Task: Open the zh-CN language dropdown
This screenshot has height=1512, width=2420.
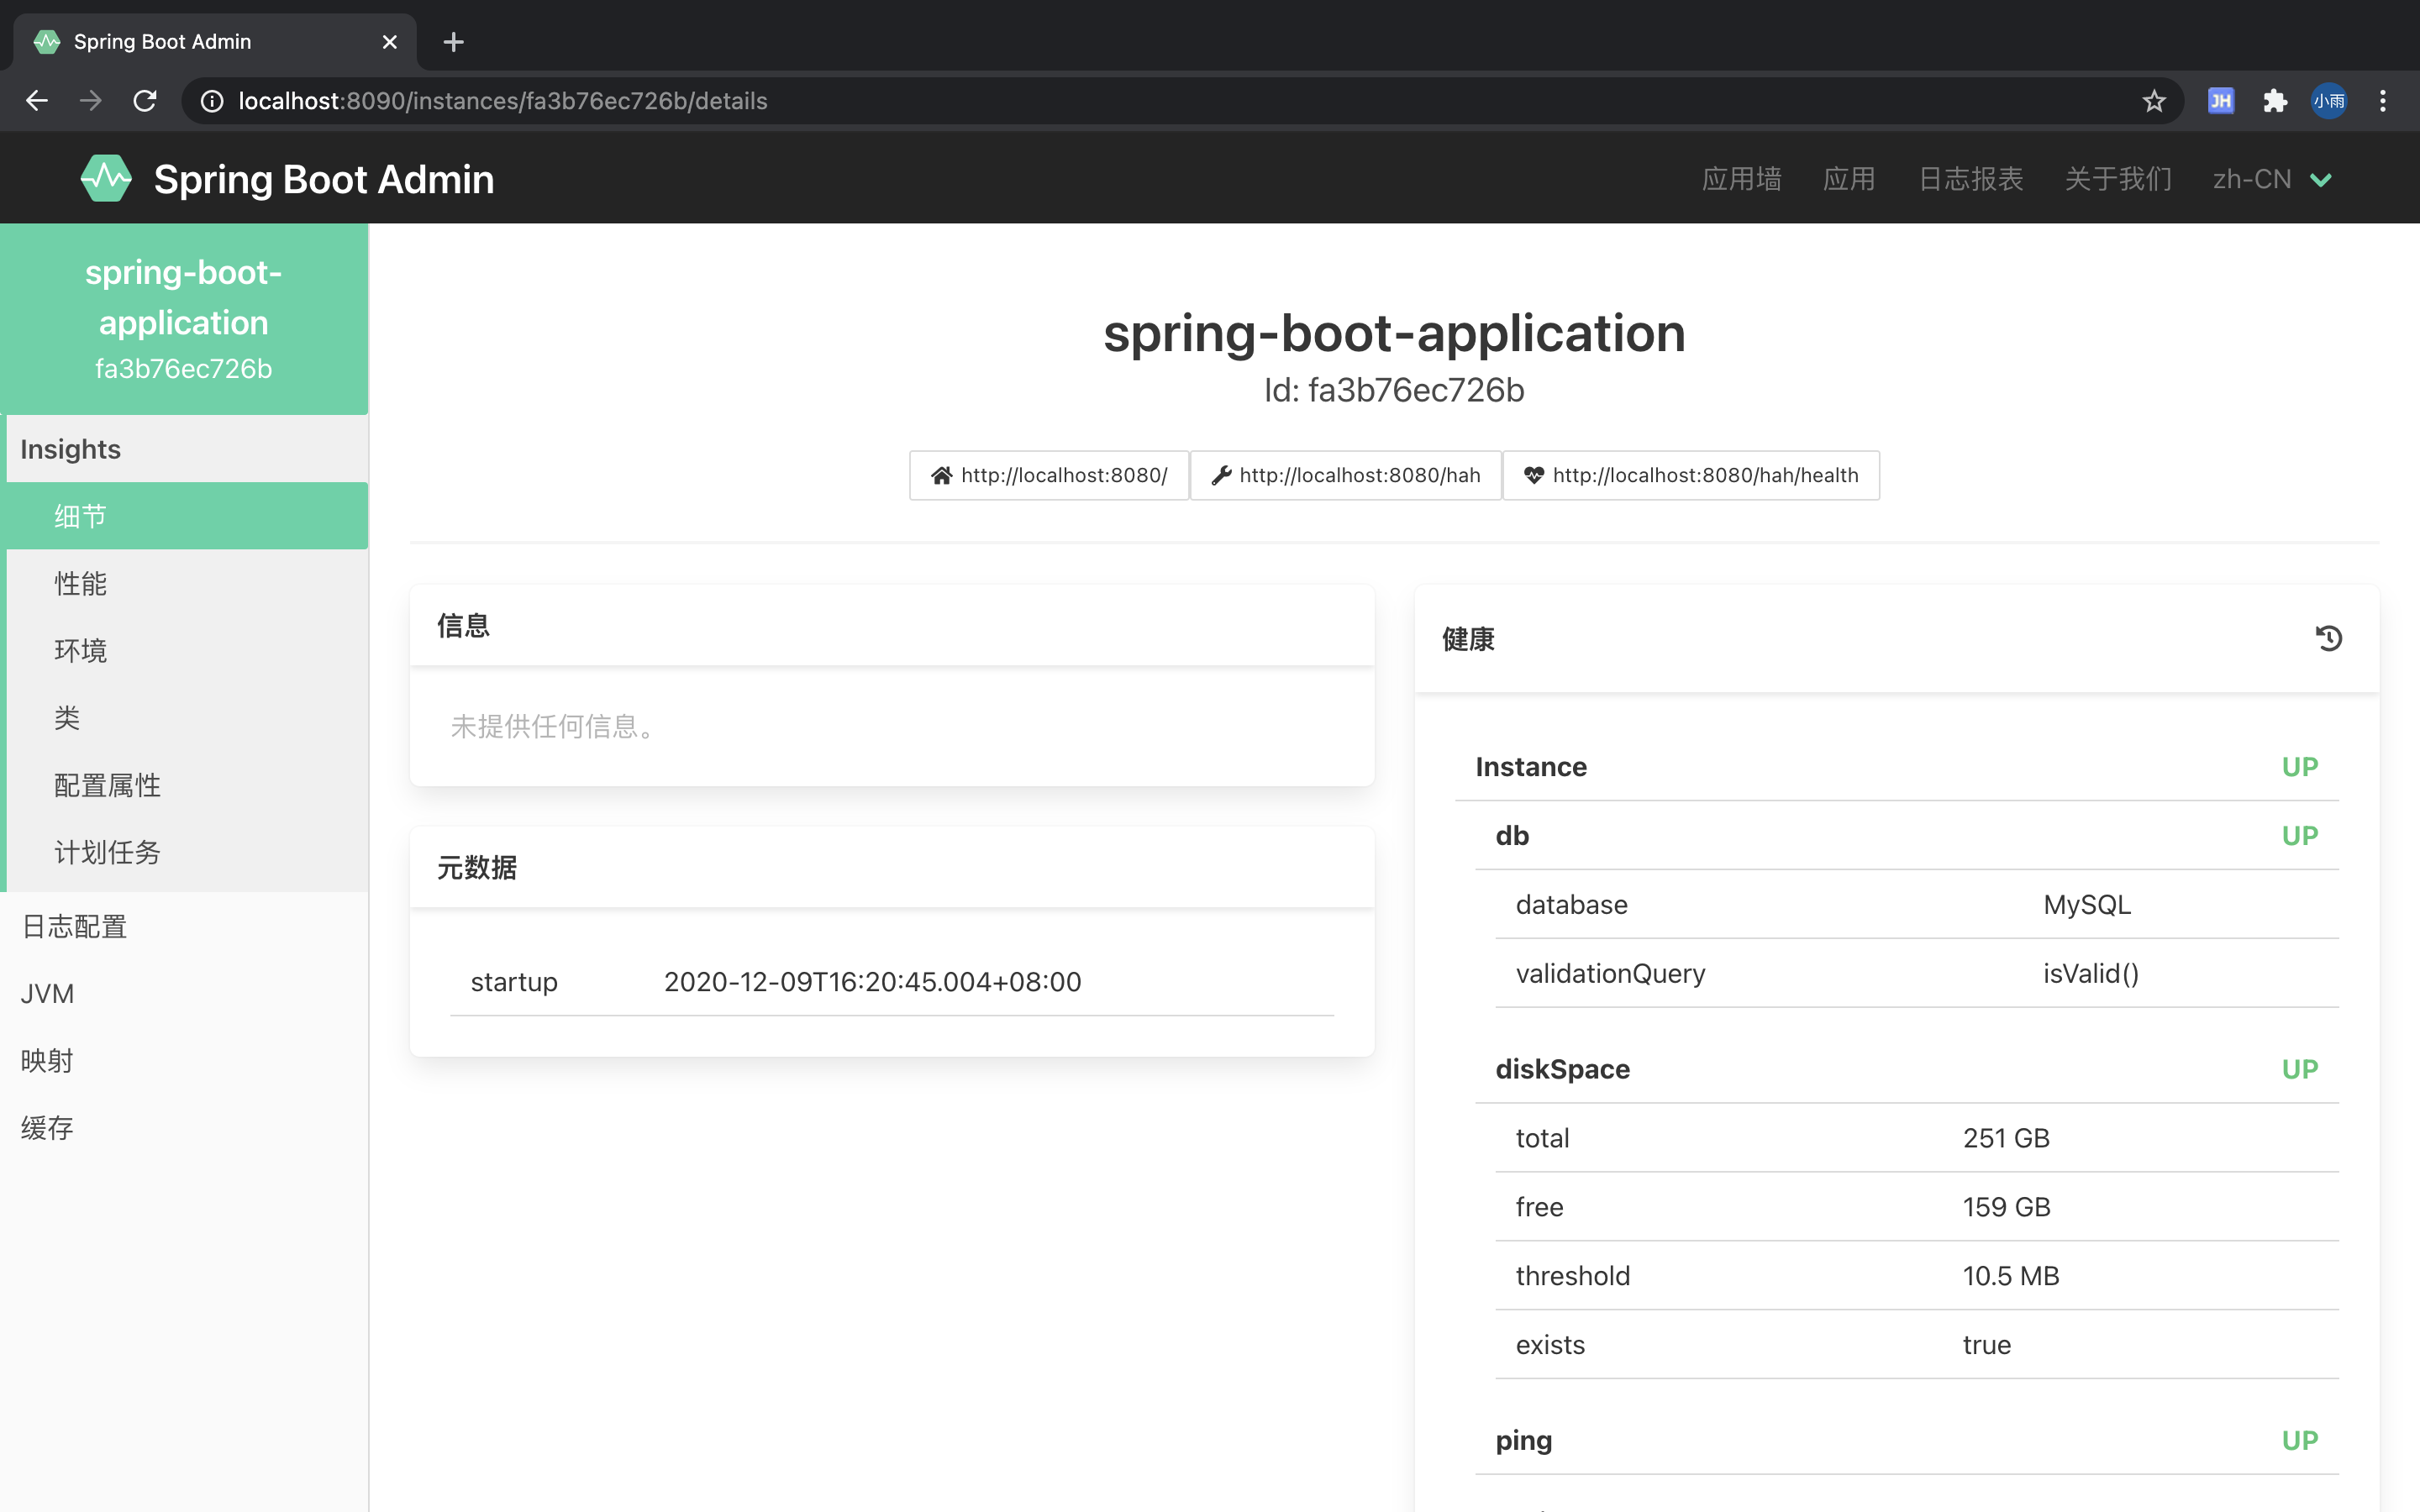Action: pyautogui.click(x=2272, y=179)
